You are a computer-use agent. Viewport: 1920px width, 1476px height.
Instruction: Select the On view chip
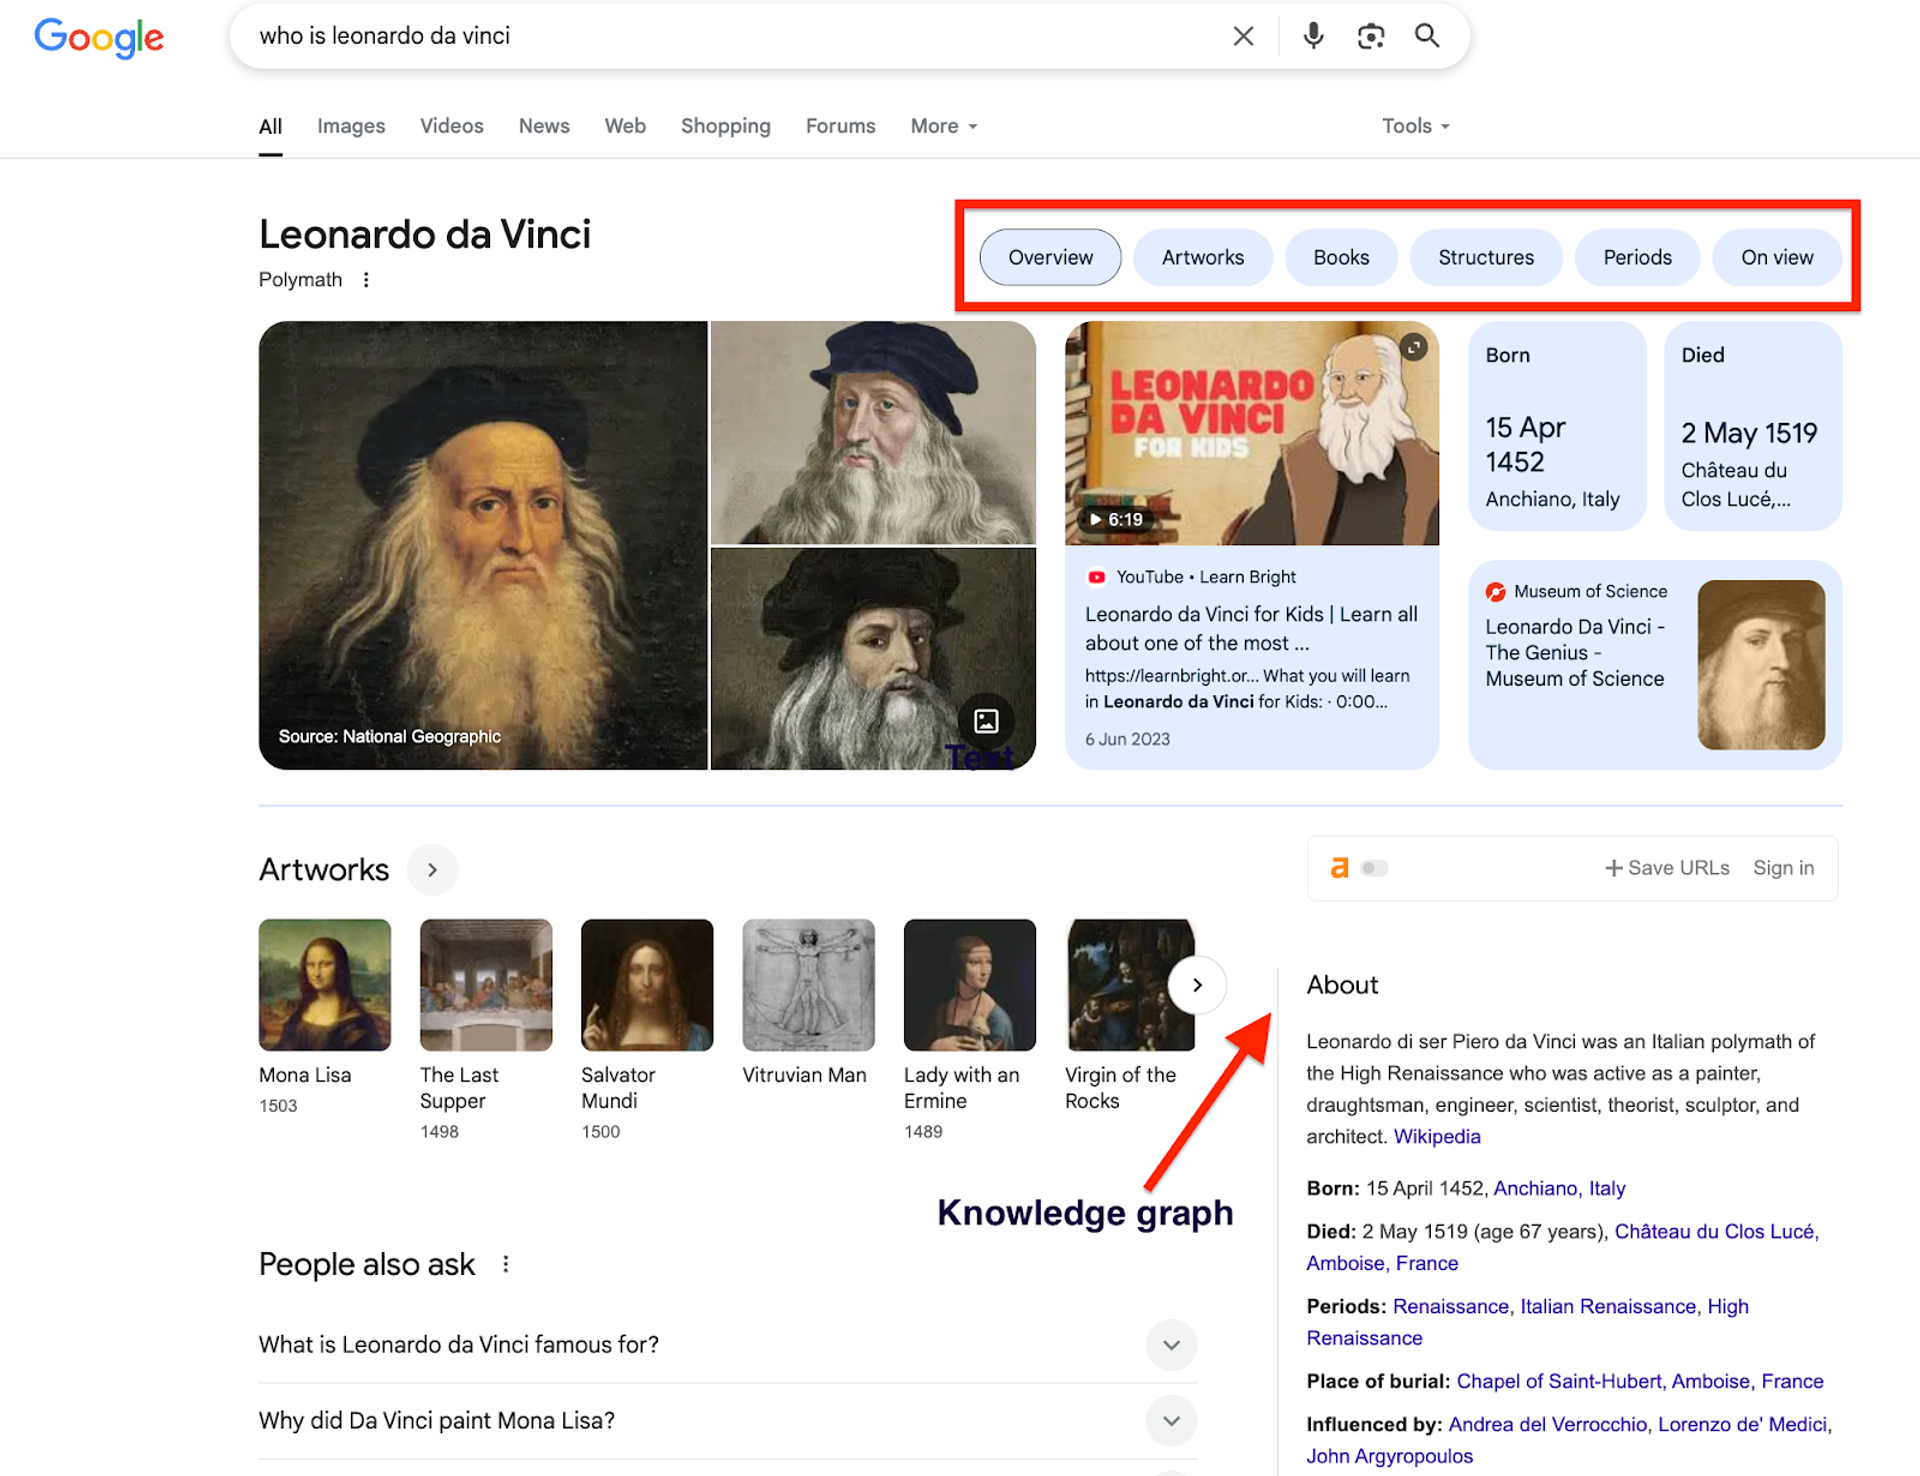(x=1777, y=257)
